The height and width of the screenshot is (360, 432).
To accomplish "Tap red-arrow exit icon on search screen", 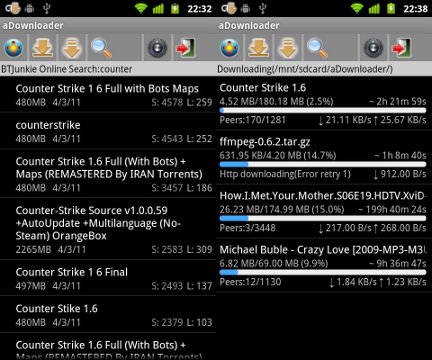I will coord(185,48).
